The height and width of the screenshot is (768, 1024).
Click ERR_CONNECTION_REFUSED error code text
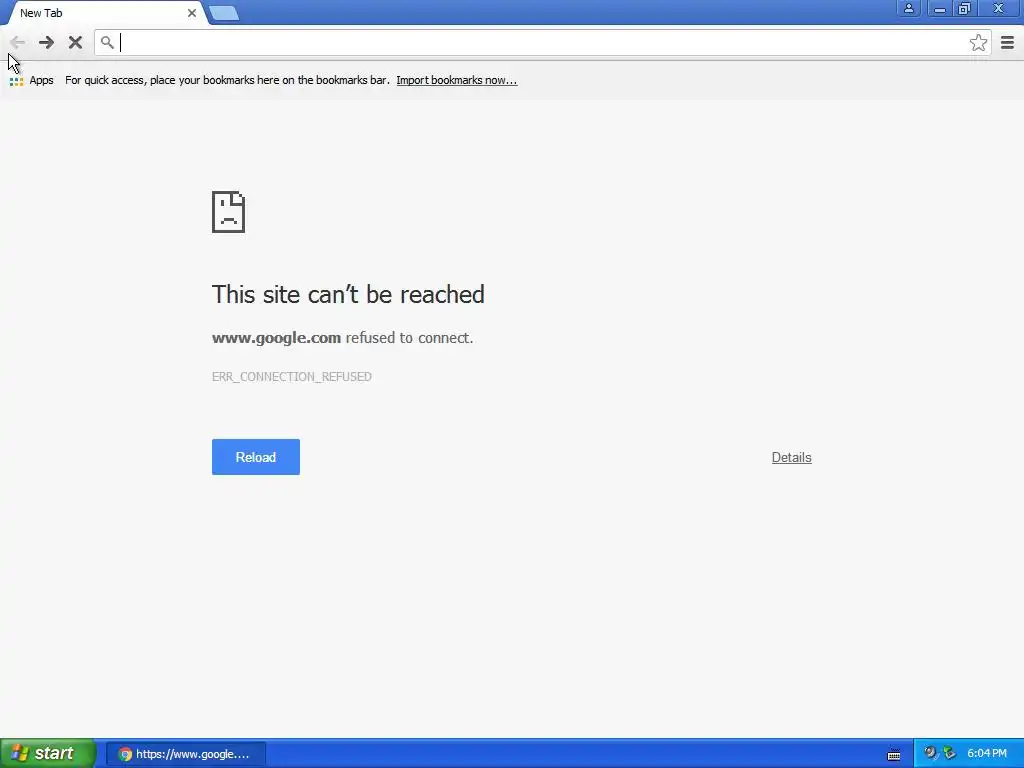[291, 377]
